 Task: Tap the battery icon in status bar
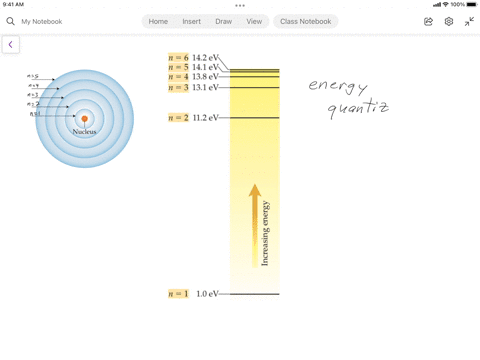pos(472,4)
